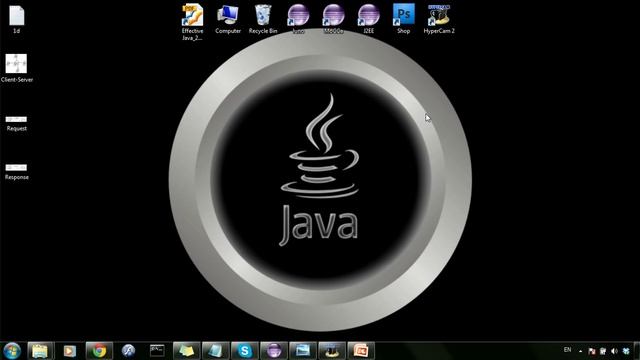Click the EN language indicator
The width and height of the screenshot is (640, 360).
(567, 350)
